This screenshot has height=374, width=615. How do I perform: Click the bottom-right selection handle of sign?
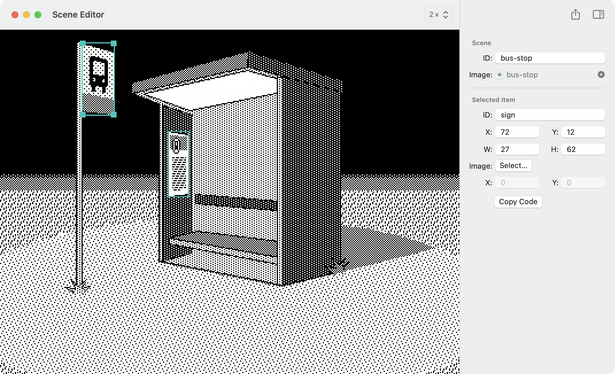pyautogui.click(x=113, y=114)
